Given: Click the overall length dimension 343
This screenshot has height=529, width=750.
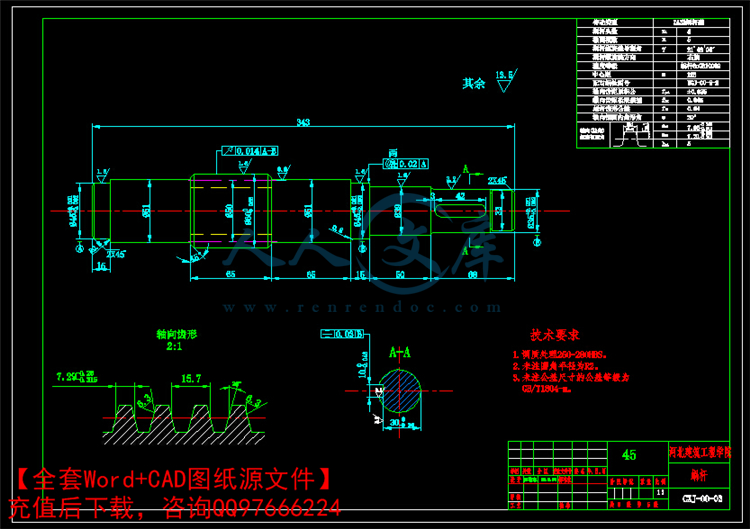Looking at the screenshot, I should [x=303, y=122].
